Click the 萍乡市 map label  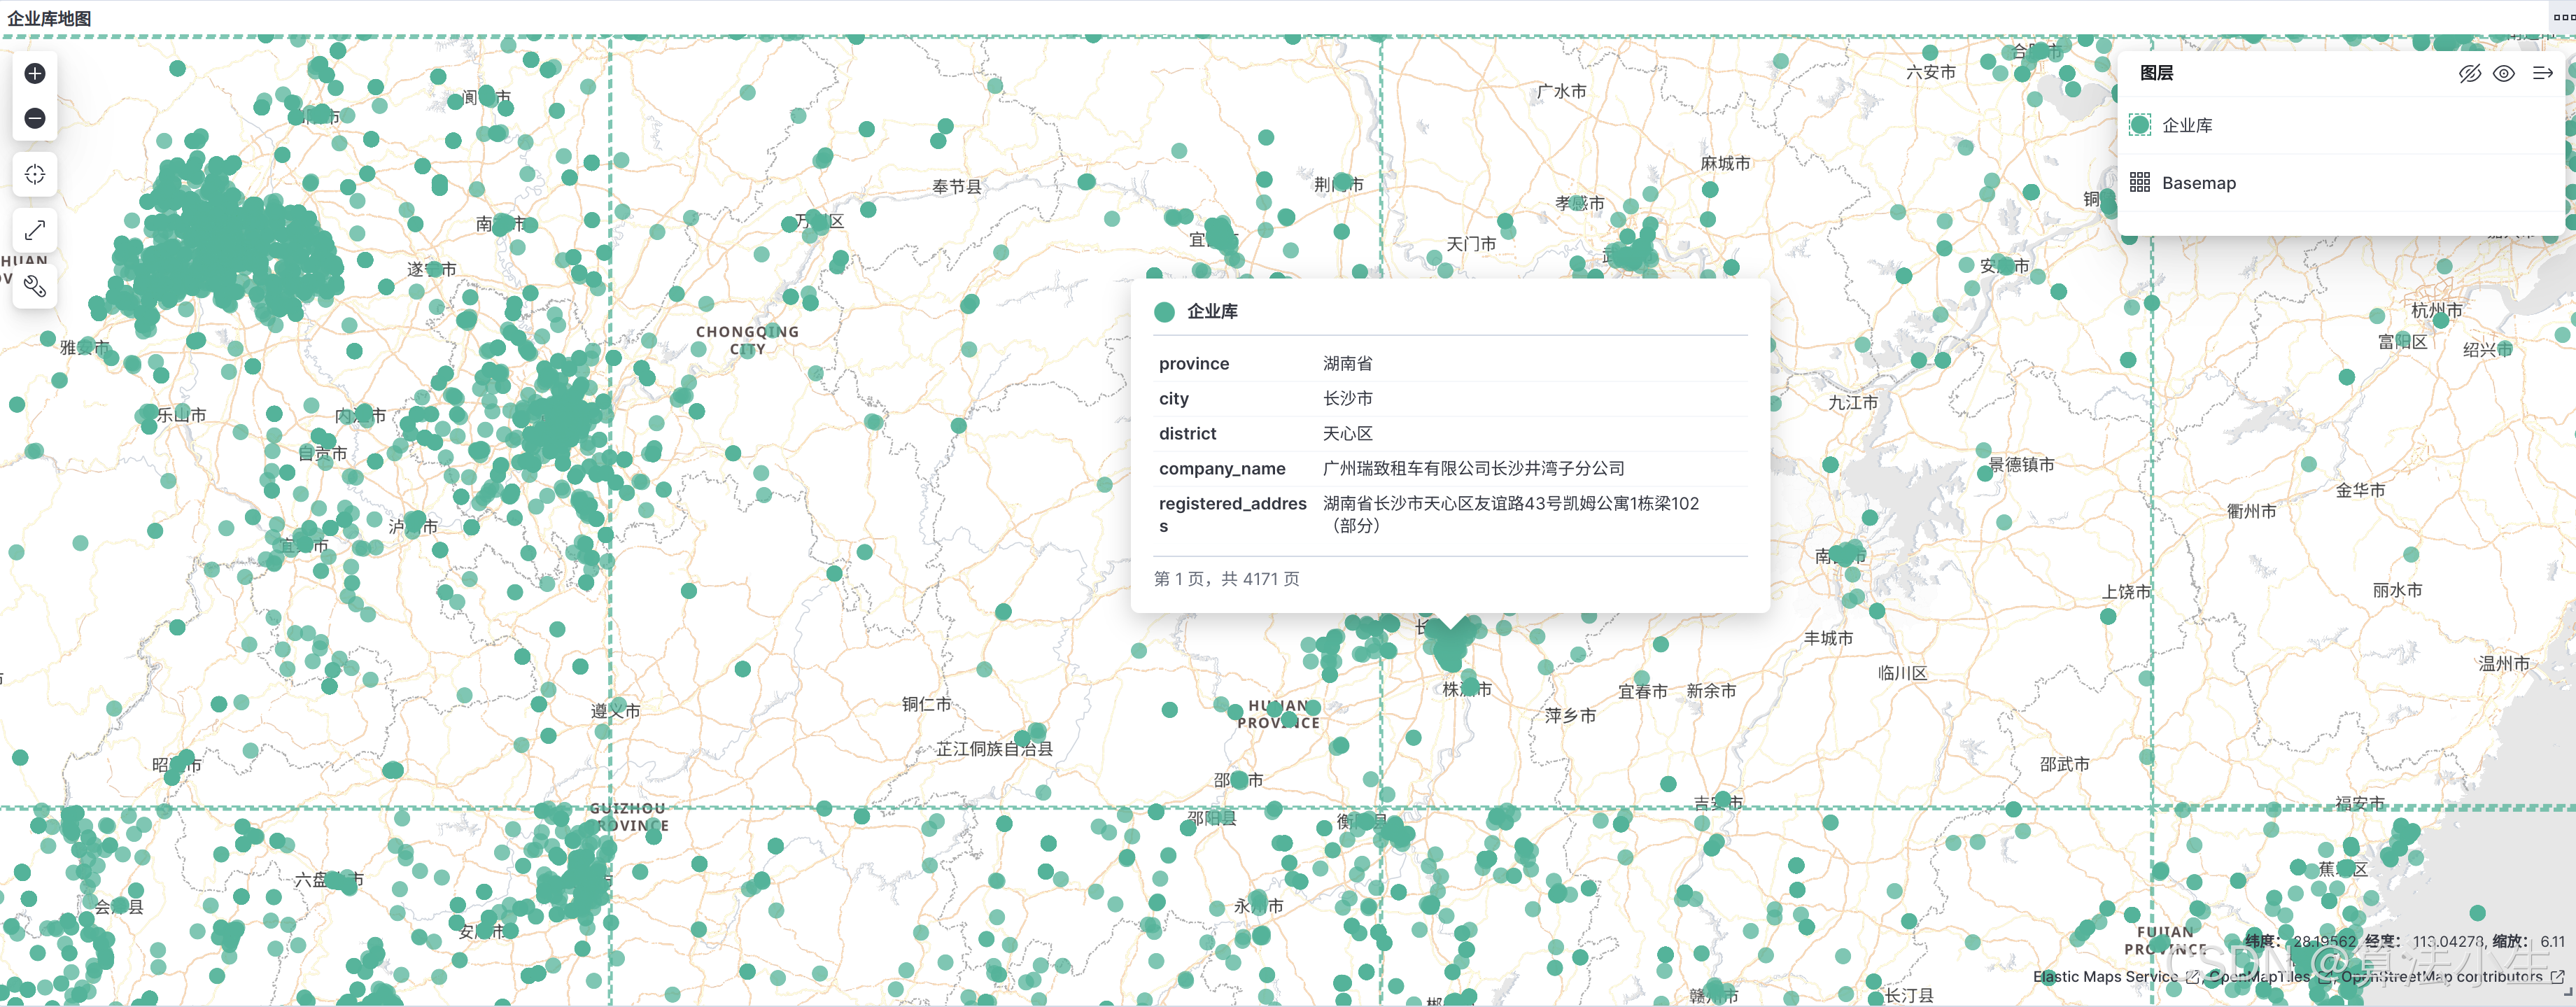(x=1570, y=715)
